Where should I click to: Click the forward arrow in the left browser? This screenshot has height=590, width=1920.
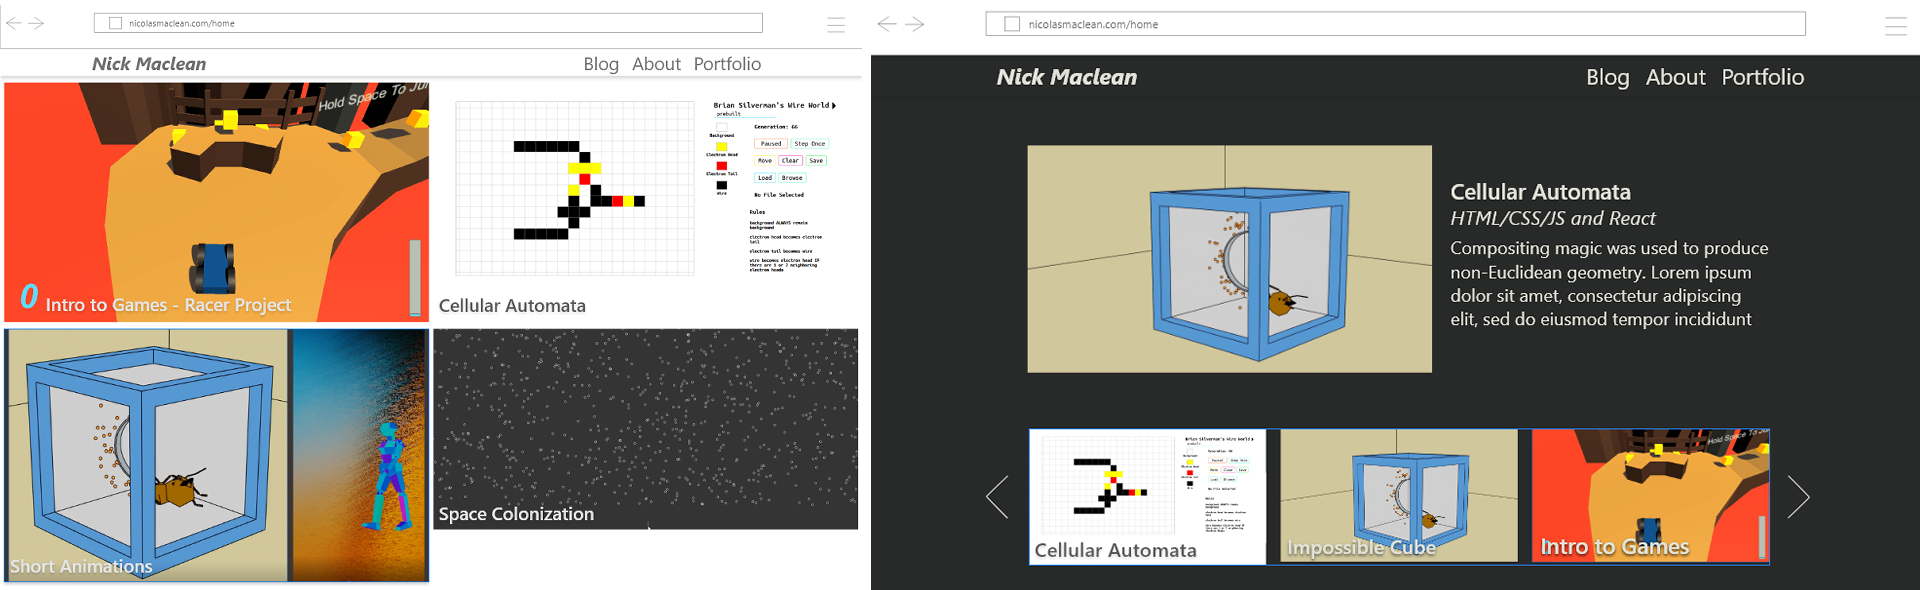(37, 23)
